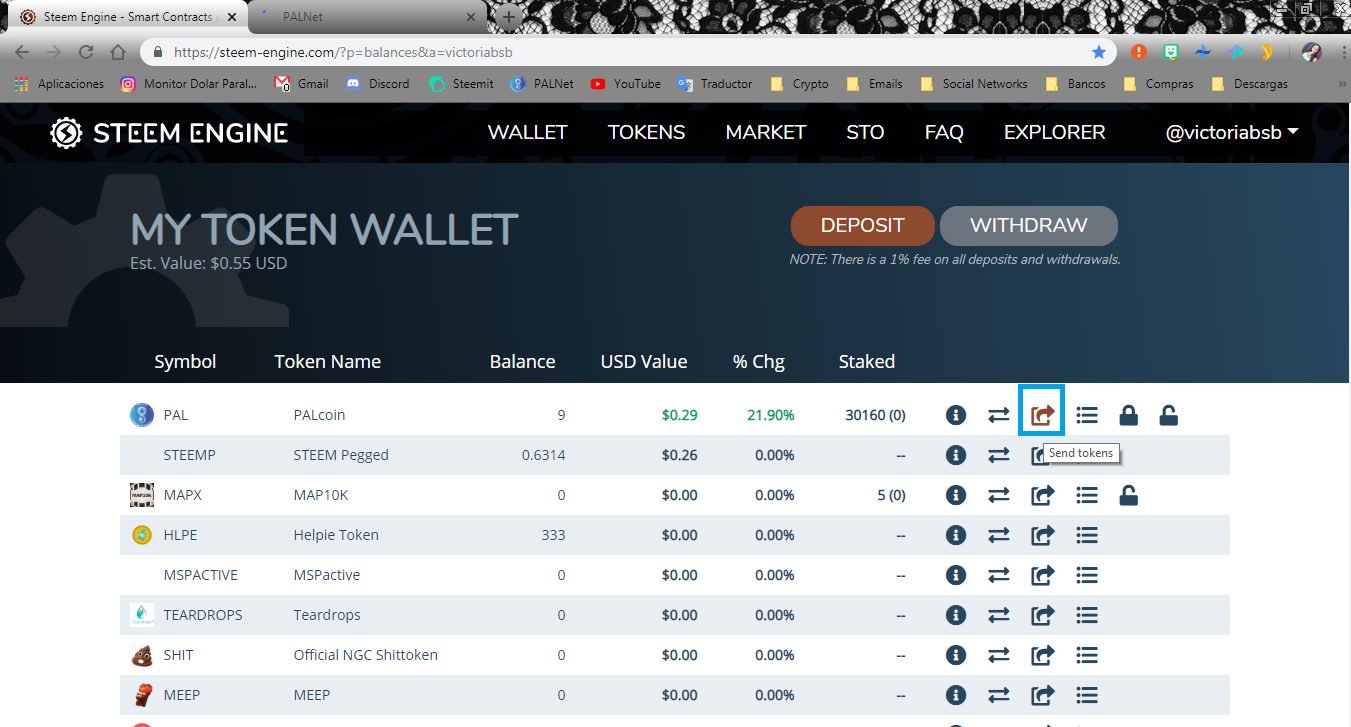Open MARKET in the navigation

coord(765,132)
